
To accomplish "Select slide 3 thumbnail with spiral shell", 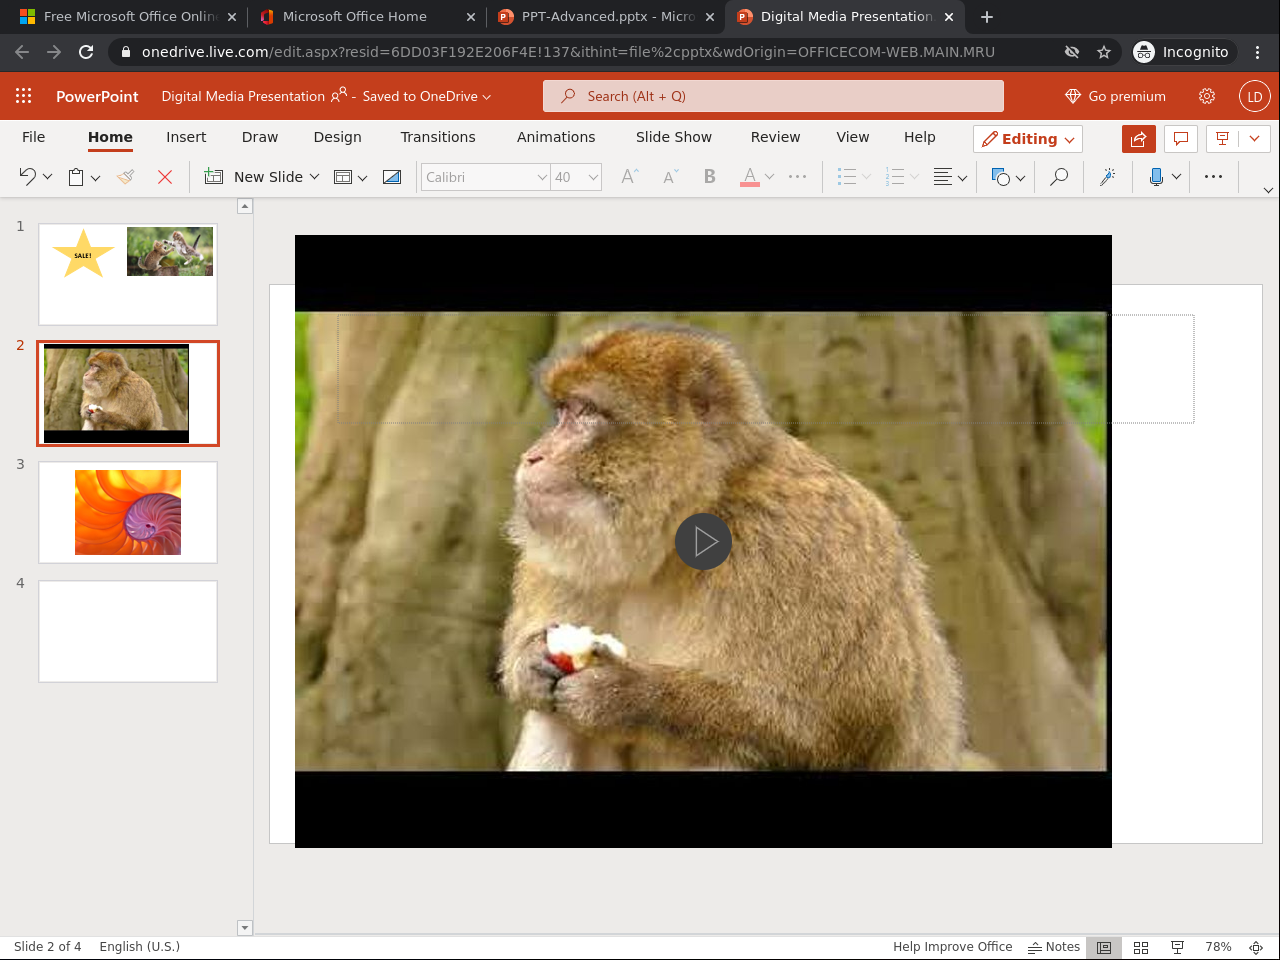I will 128,512.
